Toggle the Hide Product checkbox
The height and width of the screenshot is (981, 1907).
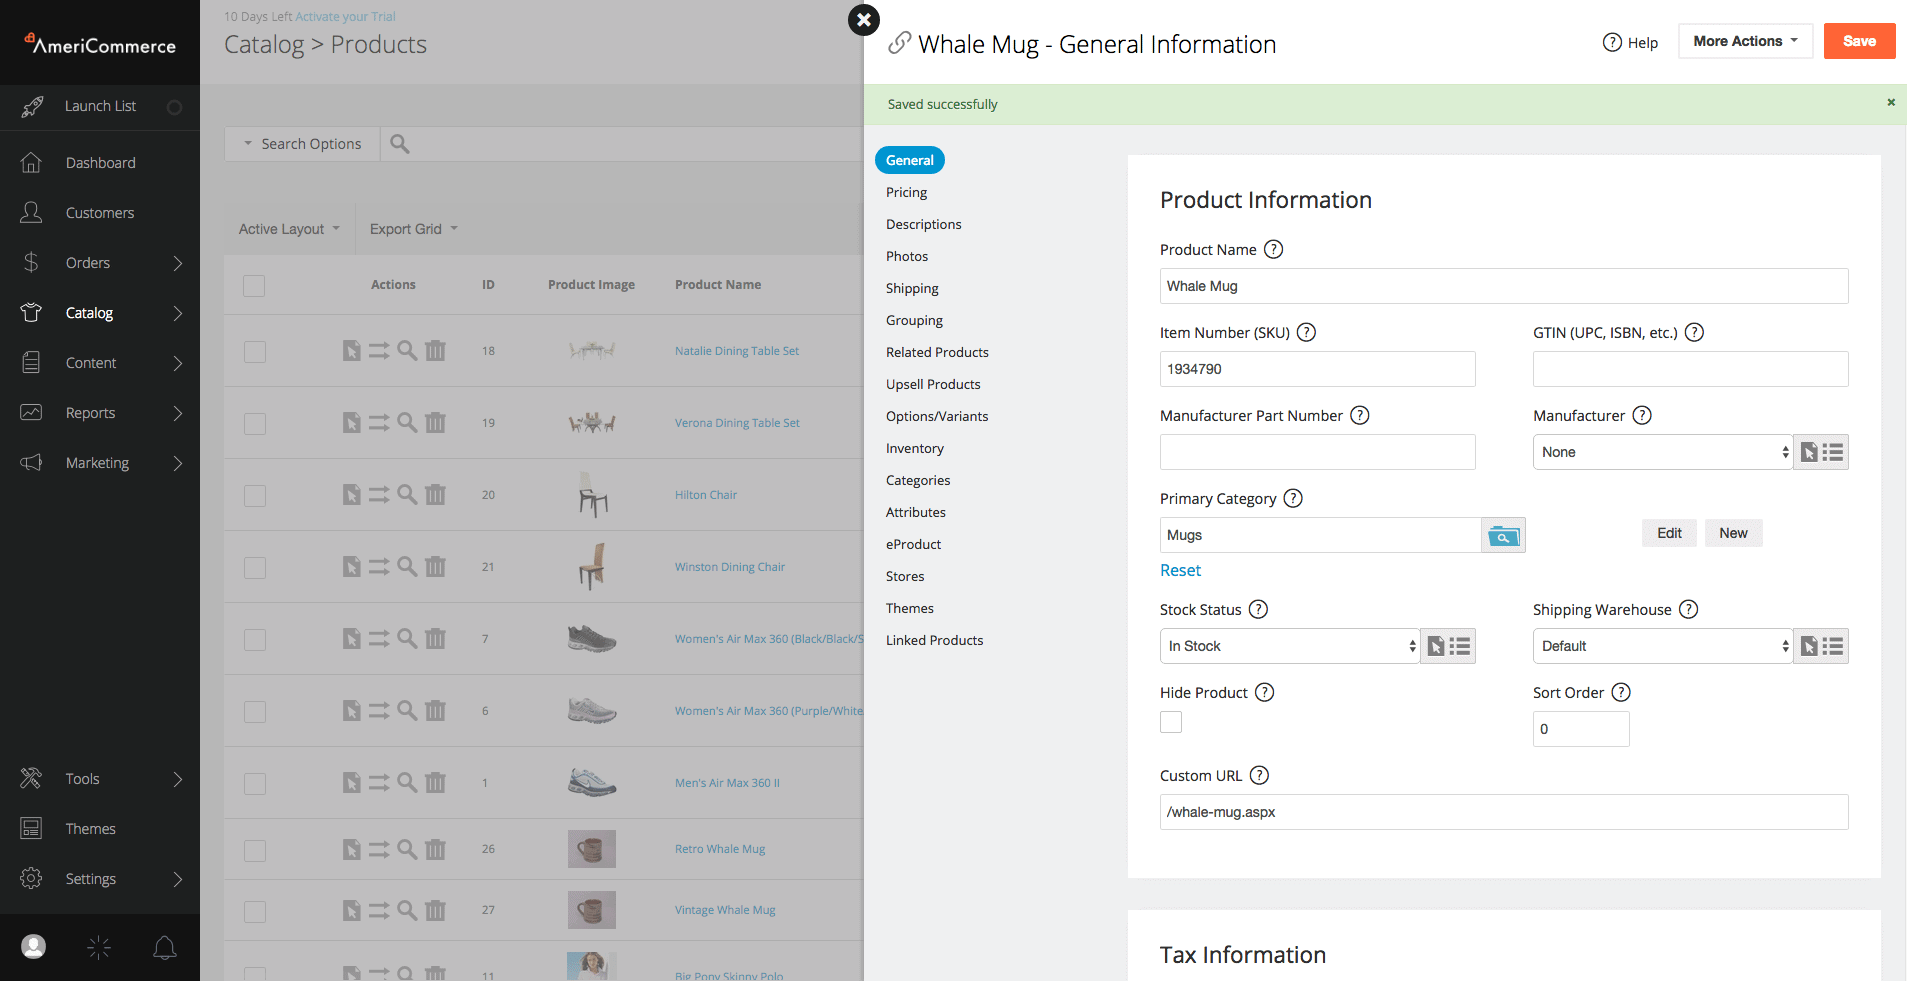point(1171,722)
